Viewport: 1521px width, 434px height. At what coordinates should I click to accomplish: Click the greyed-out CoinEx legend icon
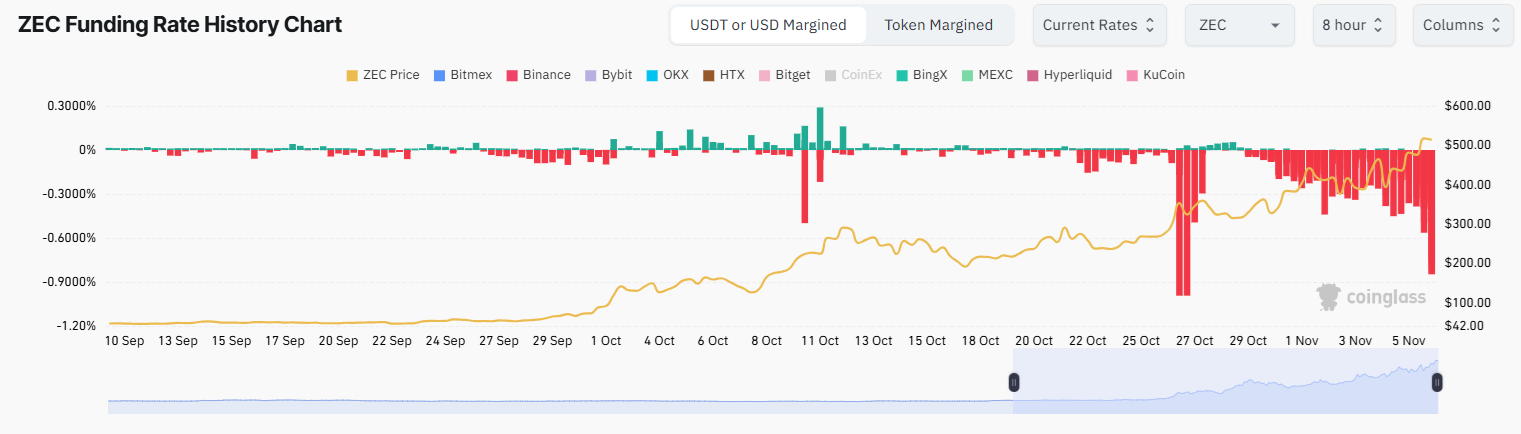(x=831, y=75)
